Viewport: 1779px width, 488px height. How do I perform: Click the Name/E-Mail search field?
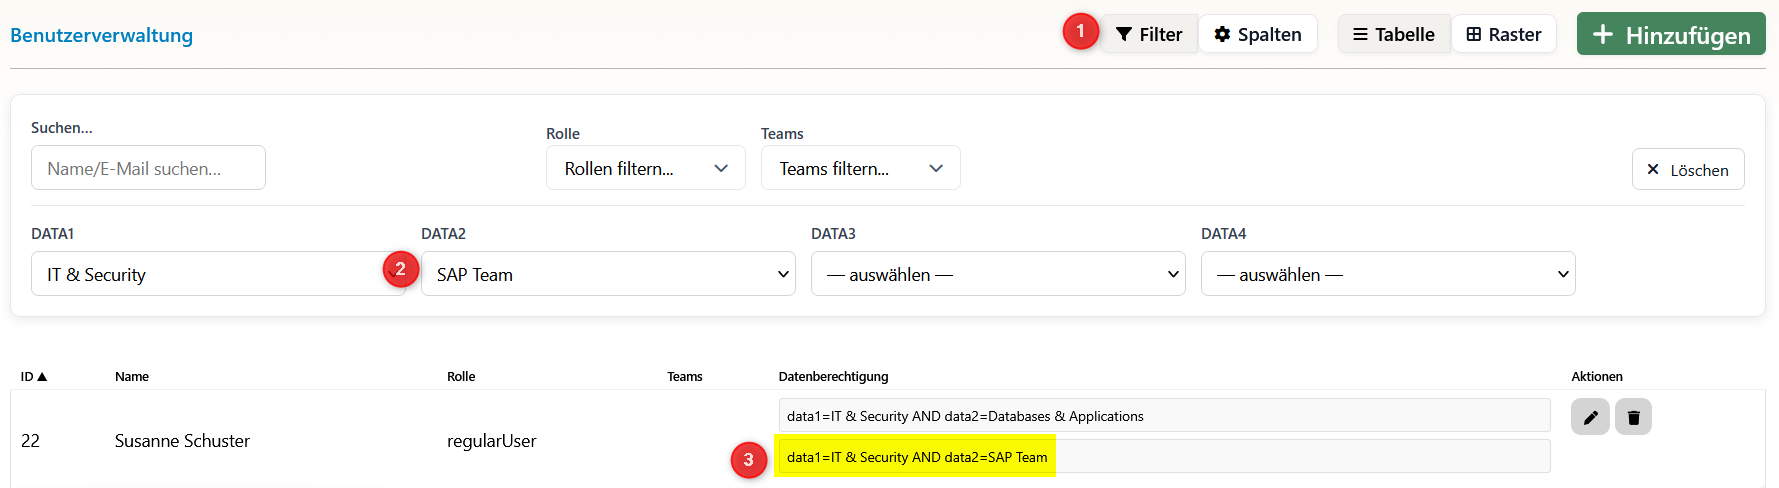[x=148, y=168]
